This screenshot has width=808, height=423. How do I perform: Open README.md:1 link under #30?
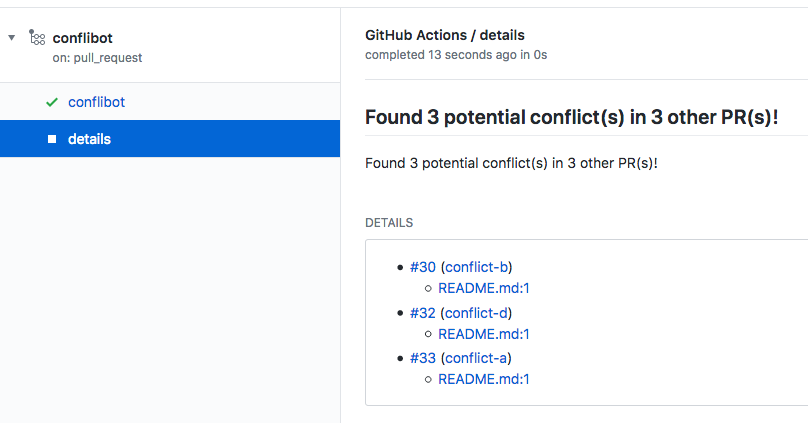tap(483, 288)
